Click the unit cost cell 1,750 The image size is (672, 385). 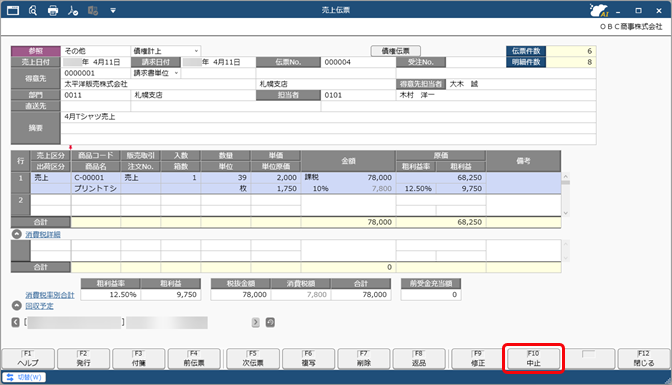276,189
